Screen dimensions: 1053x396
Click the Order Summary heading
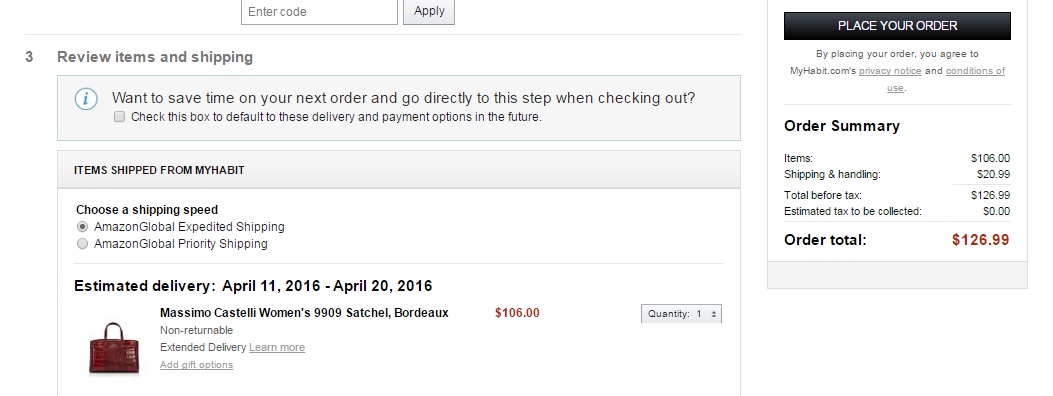pyautogui.click(x=841, y=126)
